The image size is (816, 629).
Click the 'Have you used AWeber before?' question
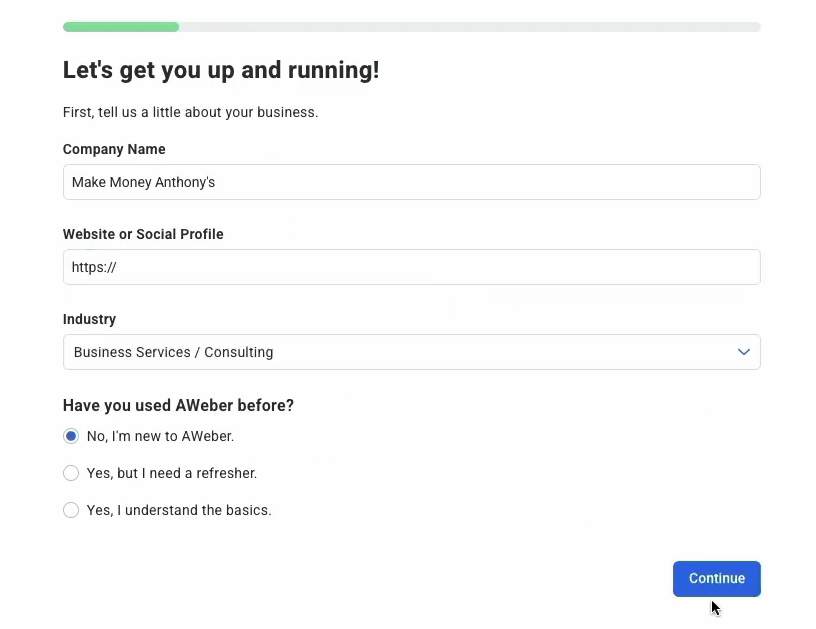[178, 405]
